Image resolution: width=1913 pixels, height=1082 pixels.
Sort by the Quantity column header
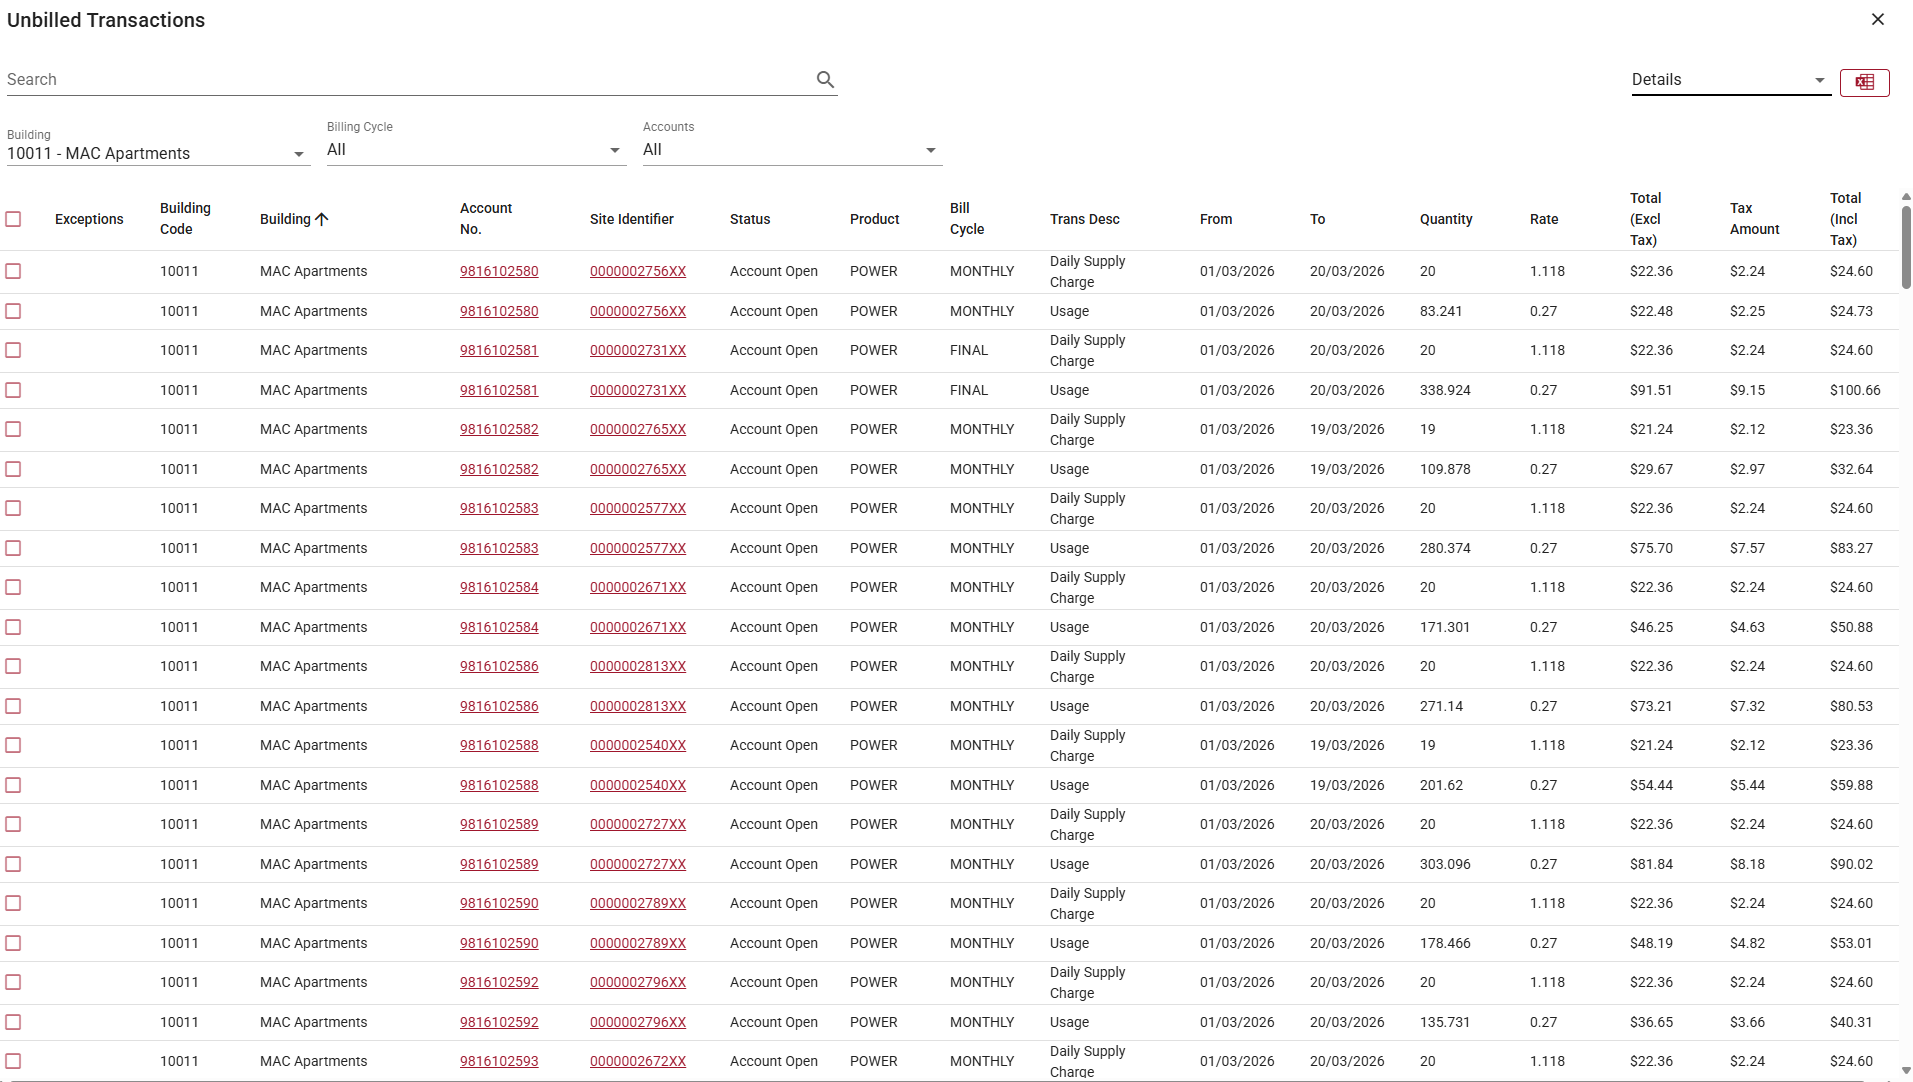pyautogui.click(x=1446, y=219)
